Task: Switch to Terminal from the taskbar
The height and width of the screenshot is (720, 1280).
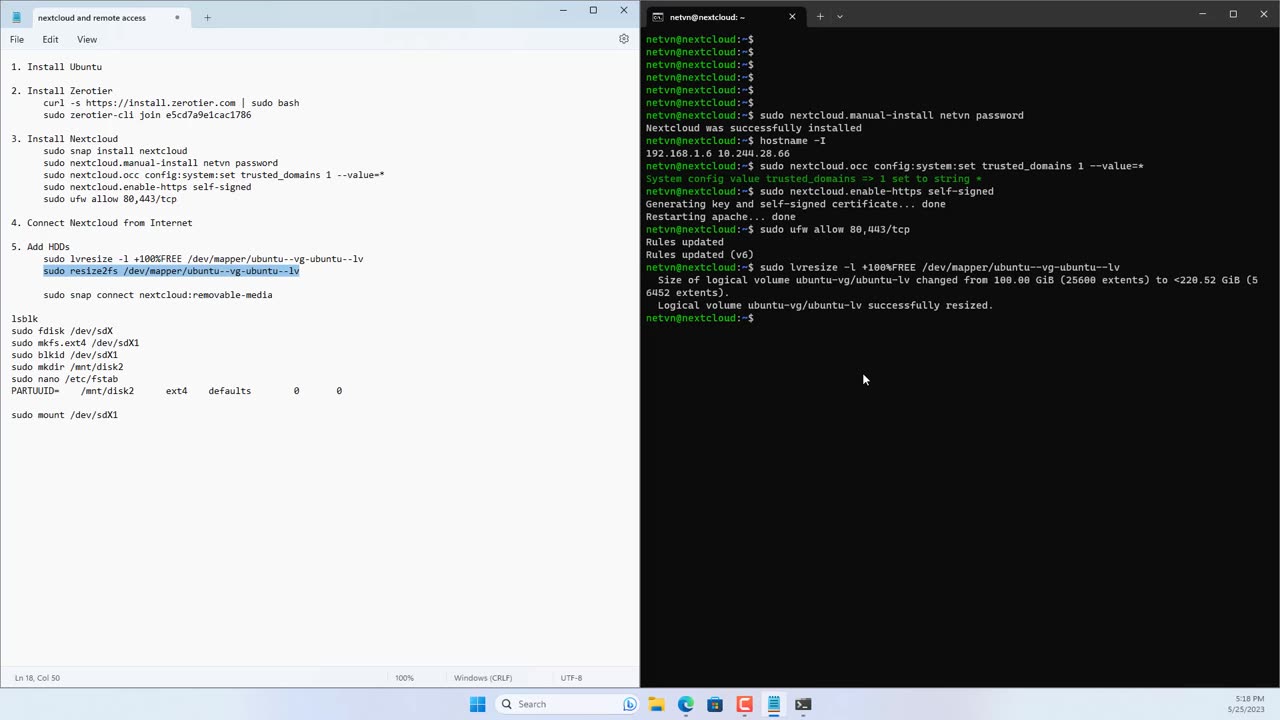Action: point(803,704)
